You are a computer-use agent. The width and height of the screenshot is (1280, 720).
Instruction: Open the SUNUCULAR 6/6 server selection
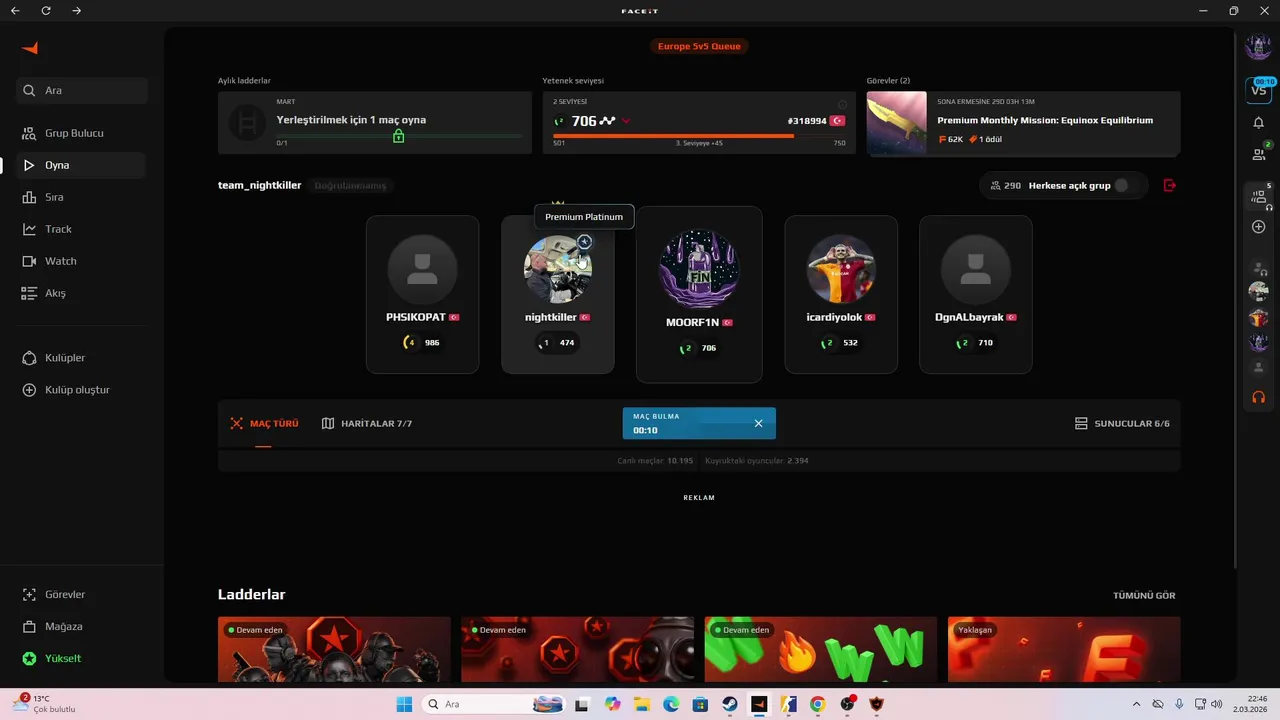click(x=1122, y=423)
